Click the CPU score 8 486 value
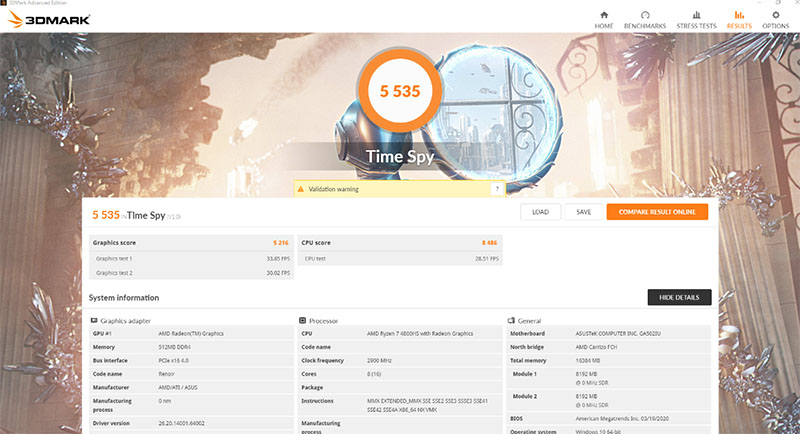Viewport: 800px width, 434px height. click(489, 243)
